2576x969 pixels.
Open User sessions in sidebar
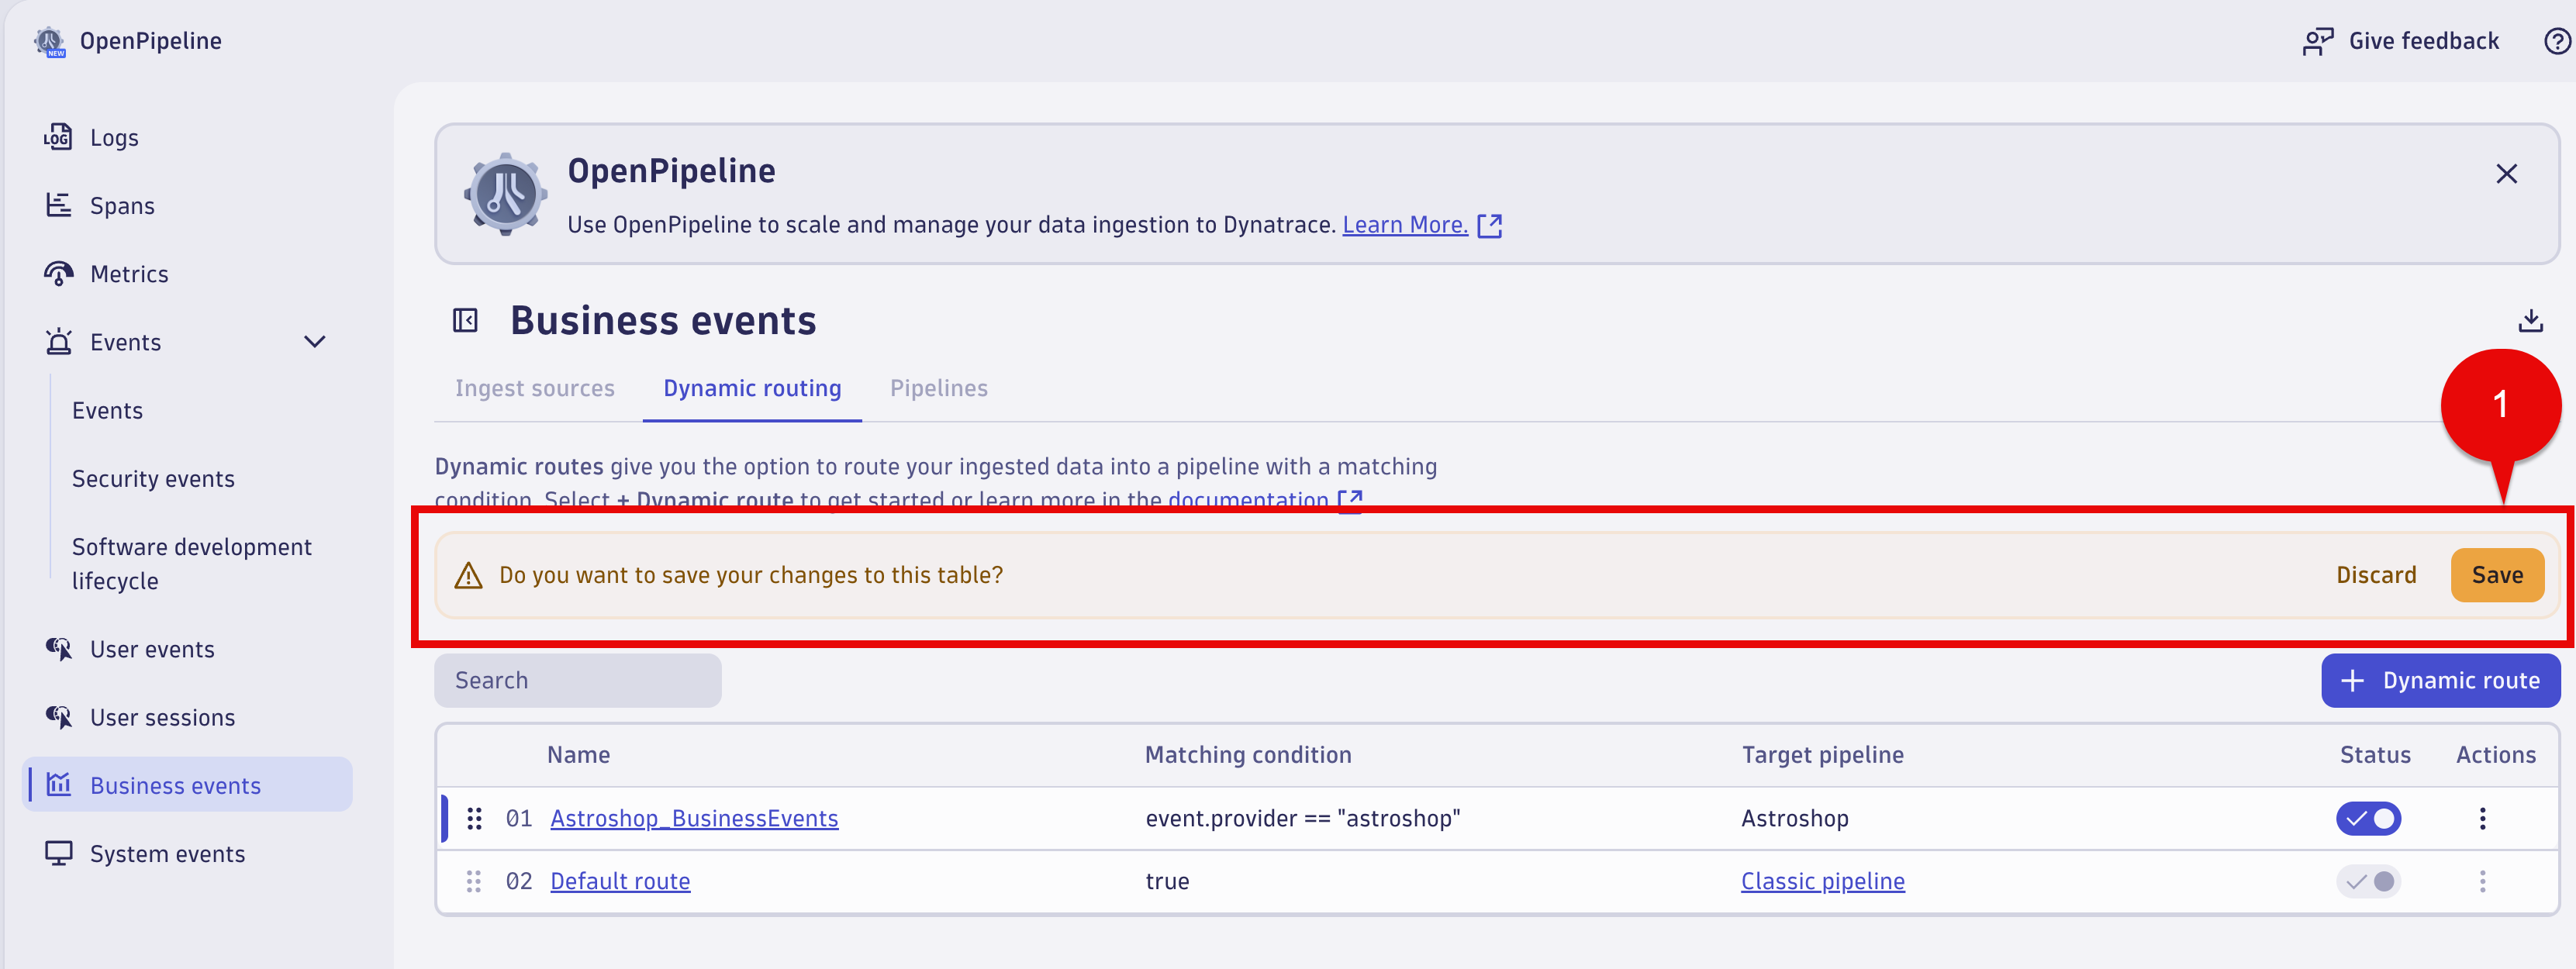click(162, 717)
